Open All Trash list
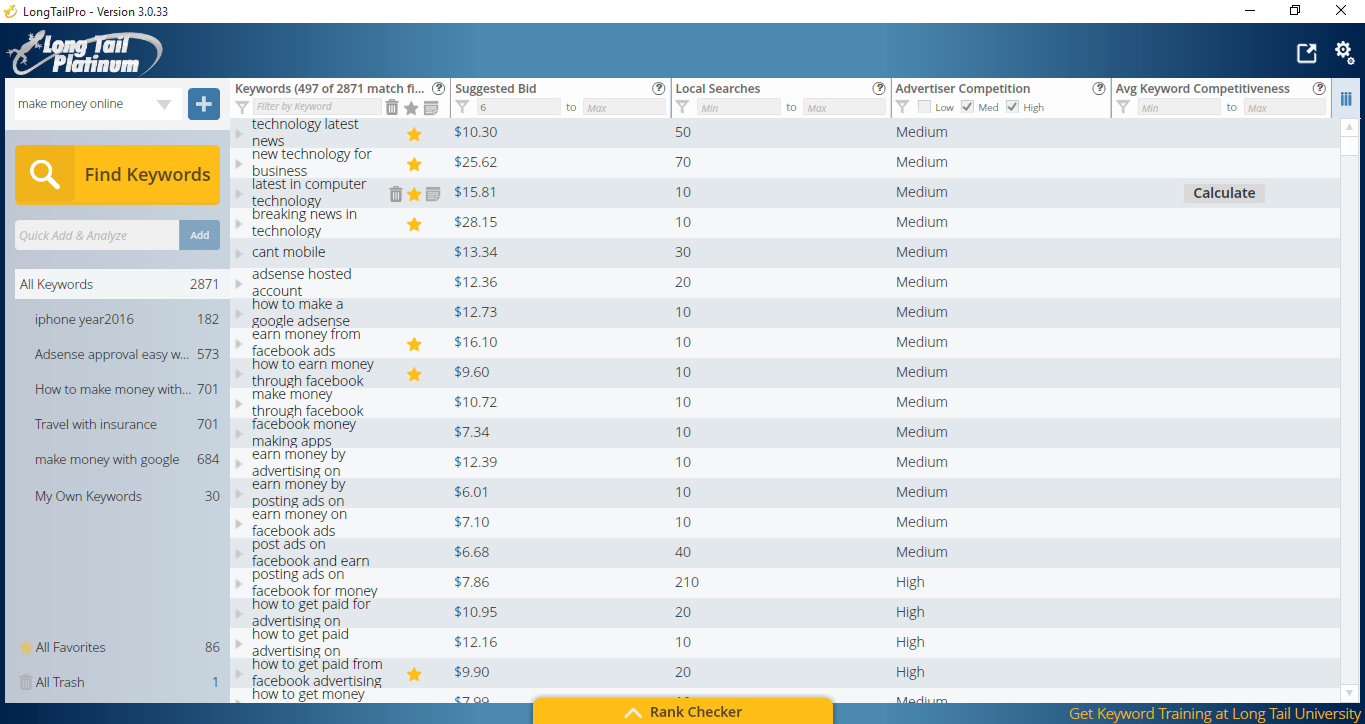This screenshot has height=724, width=1365. pyautogui.click(x=122, y=682)
